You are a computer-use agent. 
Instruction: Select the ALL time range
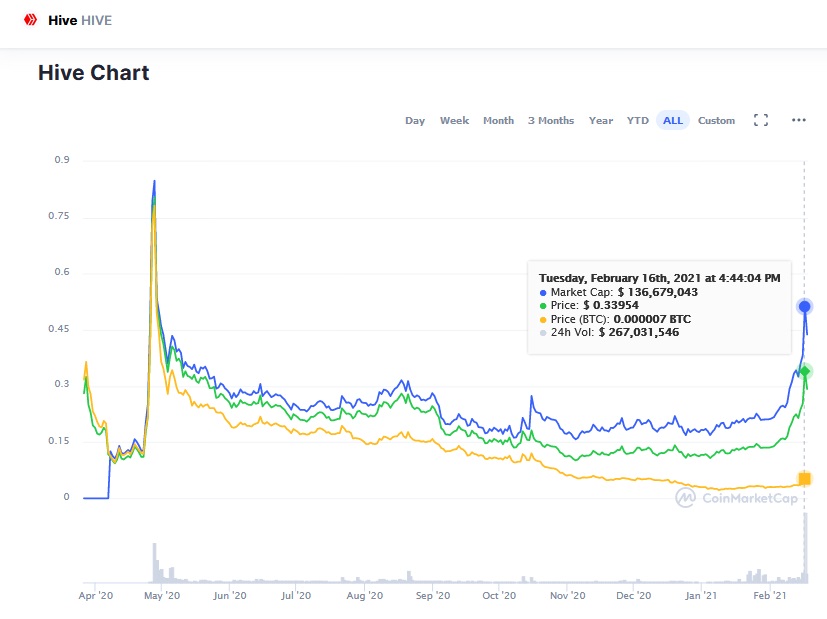[x=672, y=120]
